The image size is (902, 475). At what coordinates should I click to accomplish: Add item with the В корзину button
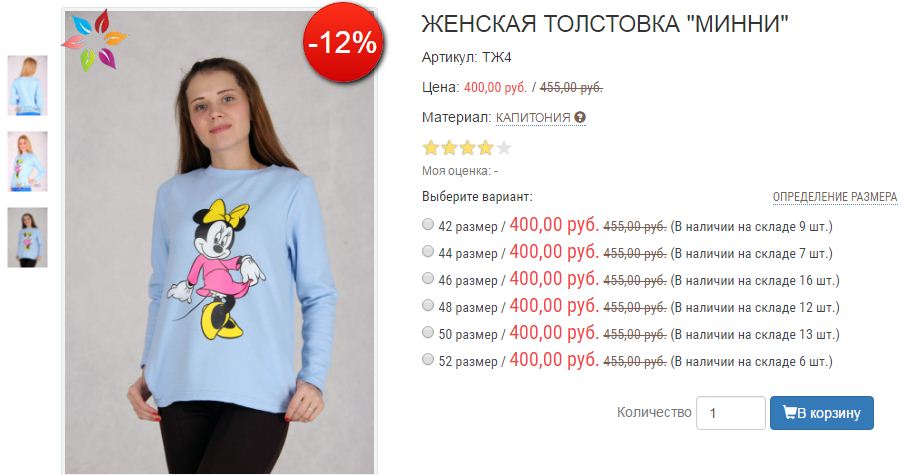click(821, 413)
